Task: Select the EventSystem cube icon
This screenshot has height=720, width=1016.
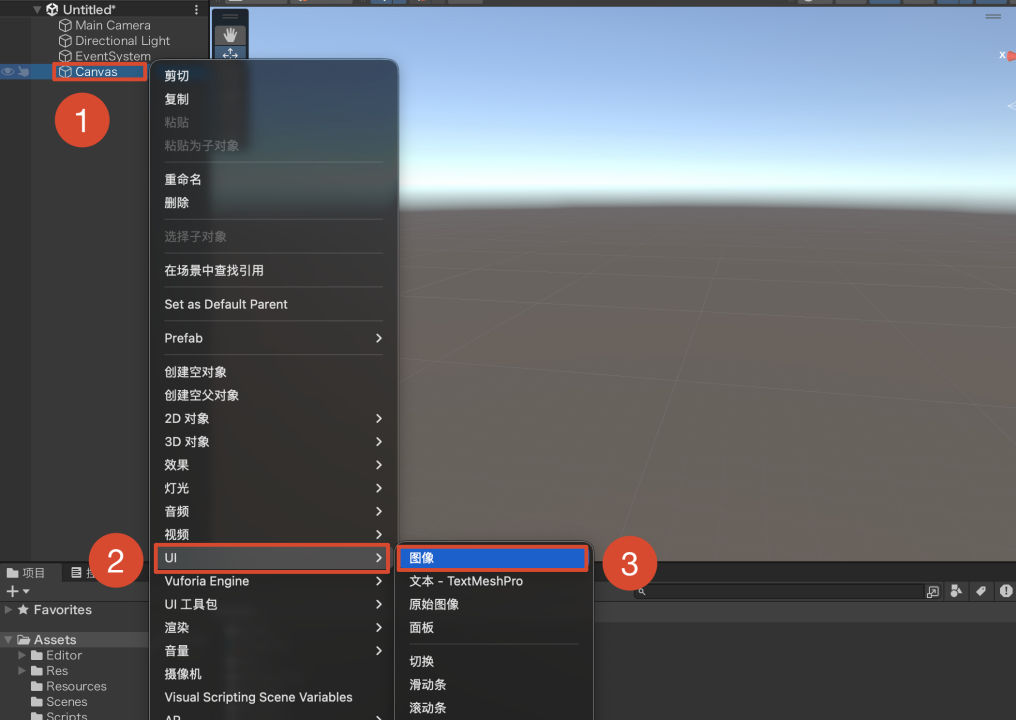Action: pyautogui.click(x=65, y=56)
